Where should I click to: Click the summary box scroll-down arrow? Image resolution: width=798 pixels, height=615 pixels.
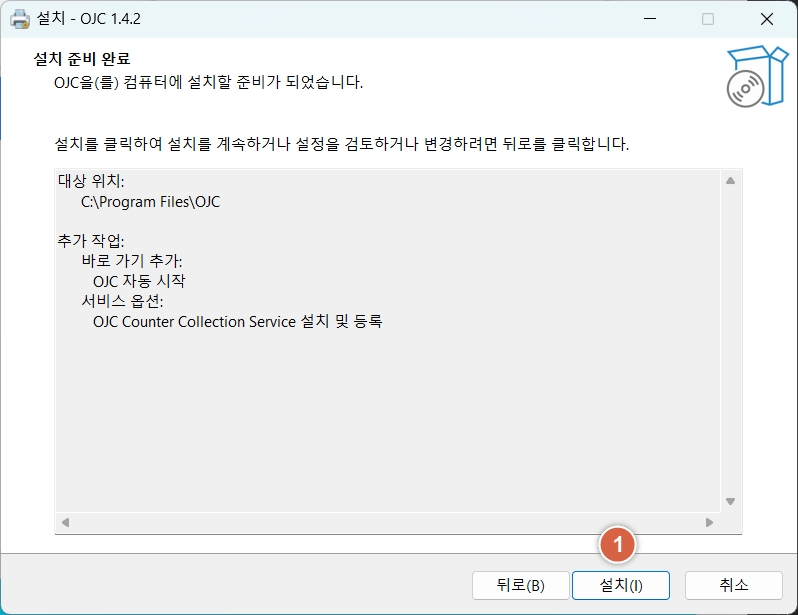point(730,501)
